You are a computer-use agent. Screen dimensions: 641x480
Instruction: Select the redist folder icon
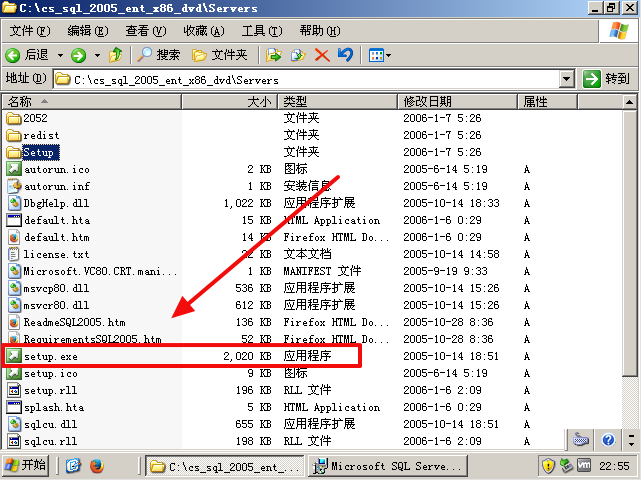pos(13,135)
